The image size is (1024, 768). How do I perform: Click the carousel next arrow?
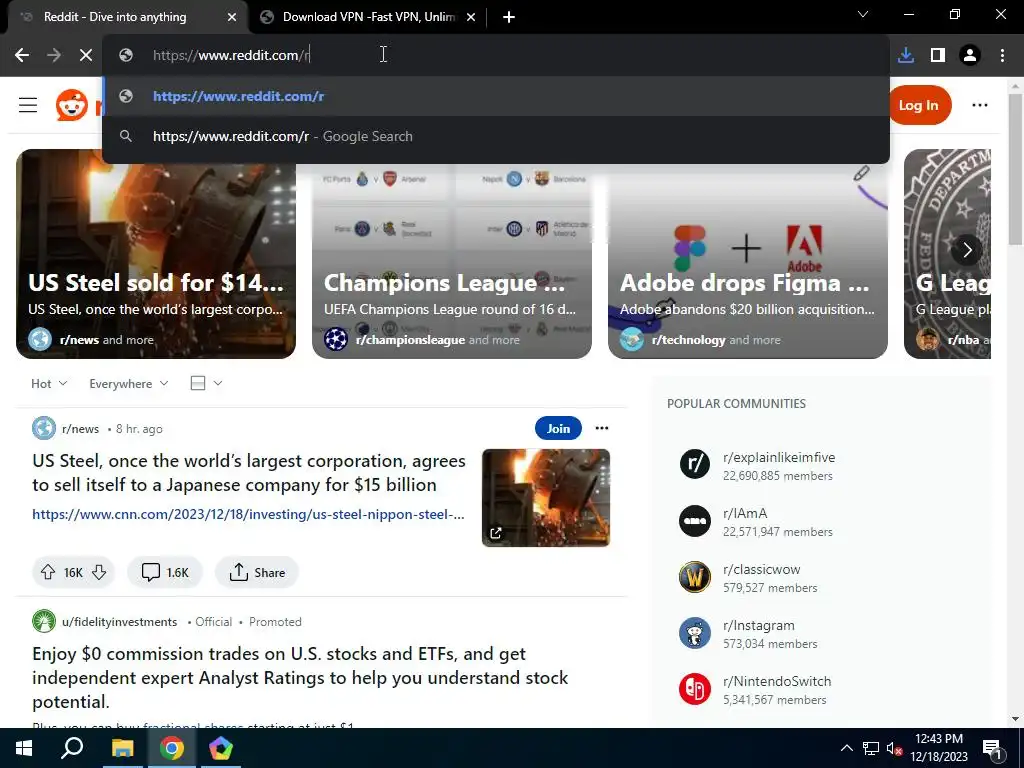tap(967, 249)
